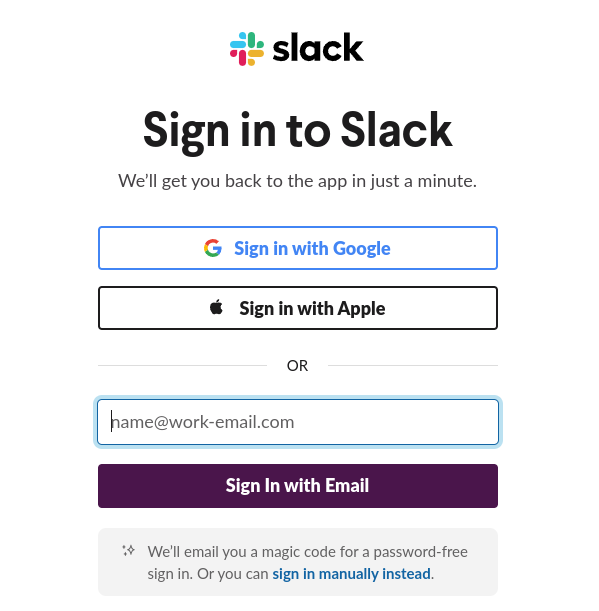Open the sign in manually instead link

click(352, 574)
